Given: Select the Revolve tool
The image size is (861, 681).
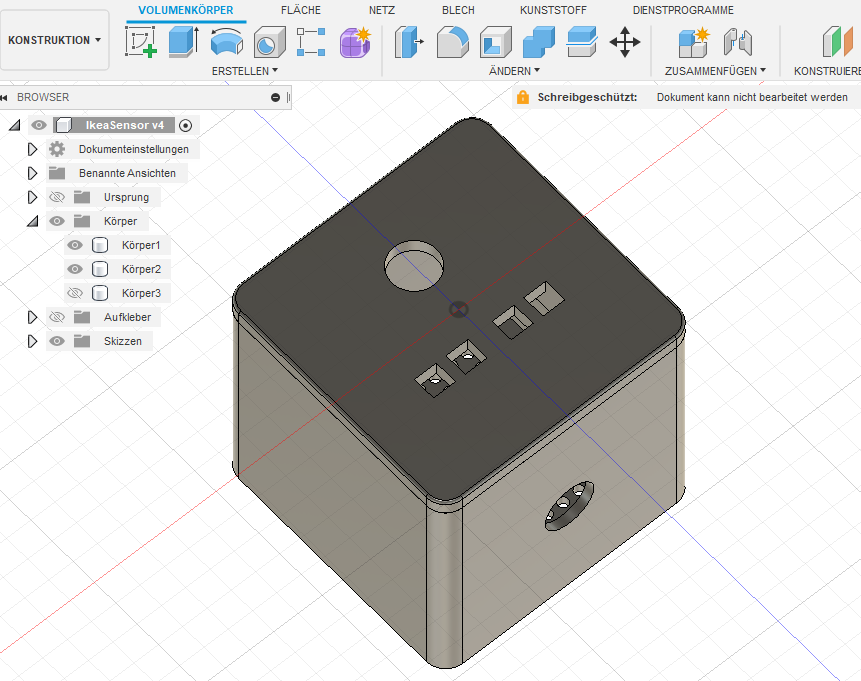Looking at the screenshot, I should (x=227, y=42).
